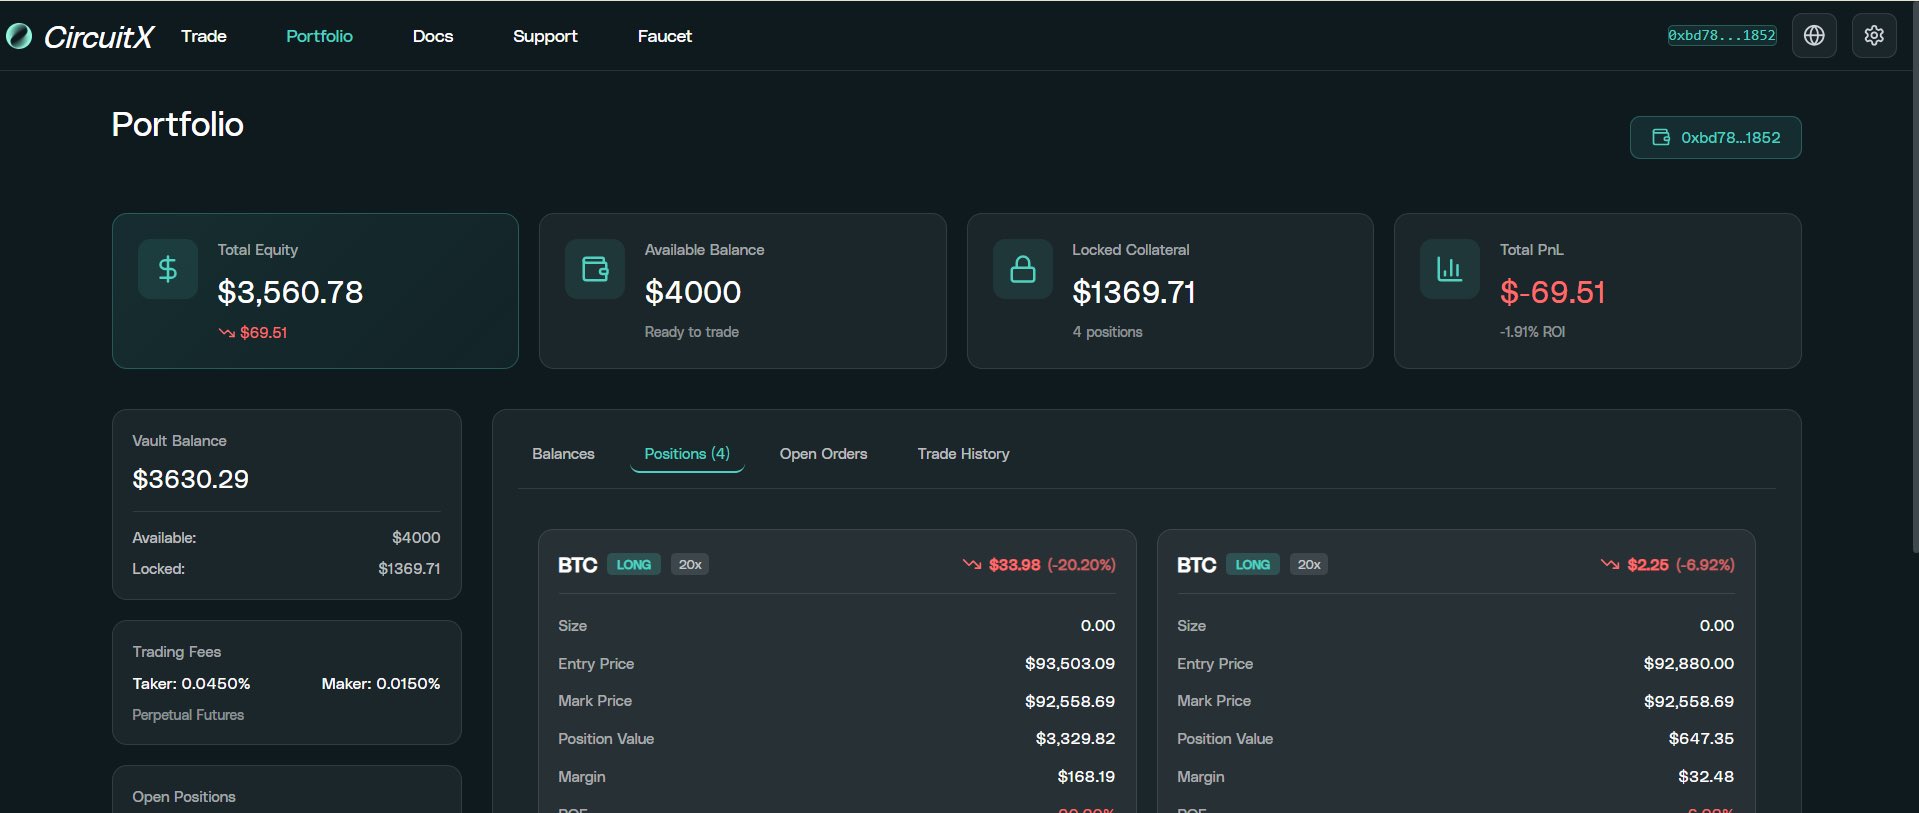Go to the Portfolio nav item
The height and width of the screenshot is (813, 1919).
319,36
